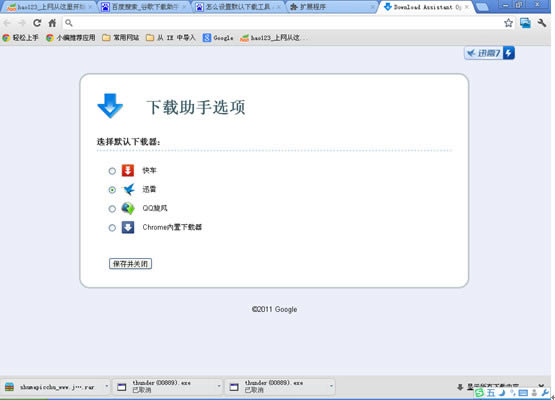Open dropdown of first thunder exe download
The image size is (555, 400).
[219, 386]
